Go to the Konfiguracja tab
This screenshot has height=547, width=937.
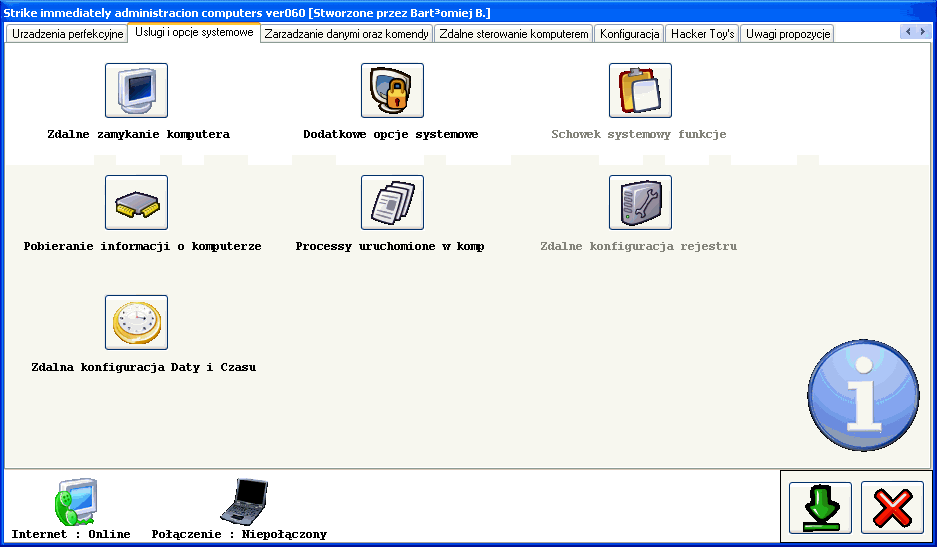pos(629,34)
